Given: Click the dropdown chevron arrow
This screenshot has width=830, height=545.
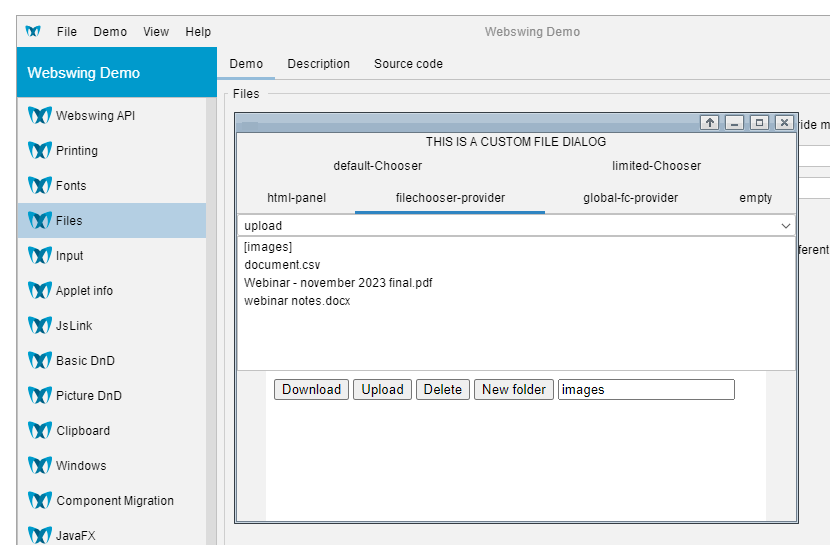Looking at the screenshot, I should coord(786,226).
